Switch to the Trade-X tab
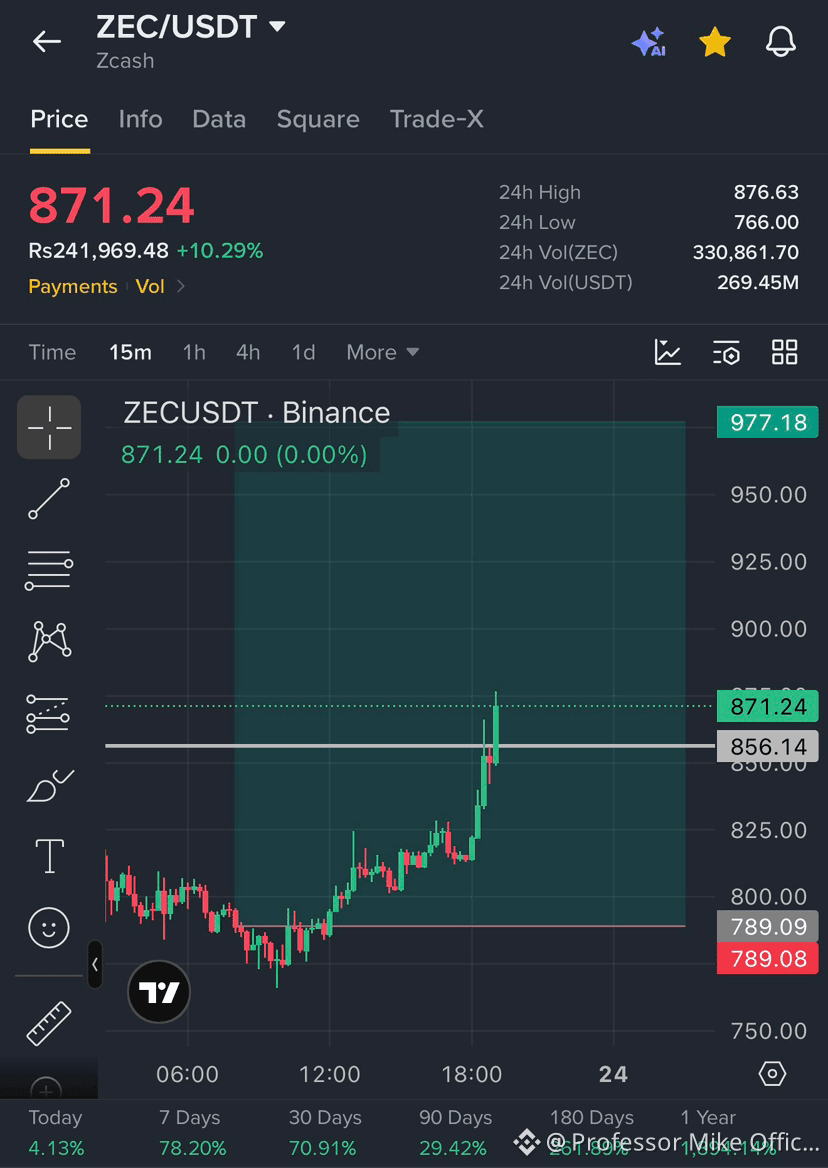The height and width of the screenshot is (1168, 828). [437, 119]
